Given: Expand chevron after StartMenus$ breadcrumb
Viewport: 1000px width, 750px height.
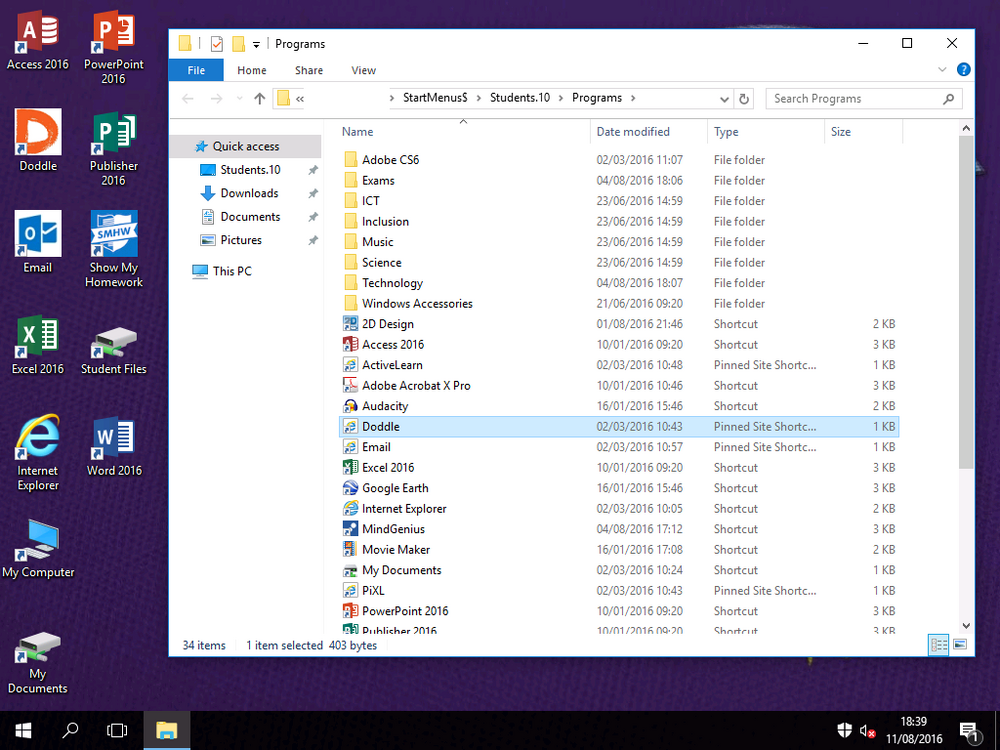Looking at the screenshot, I should (478, 98).
